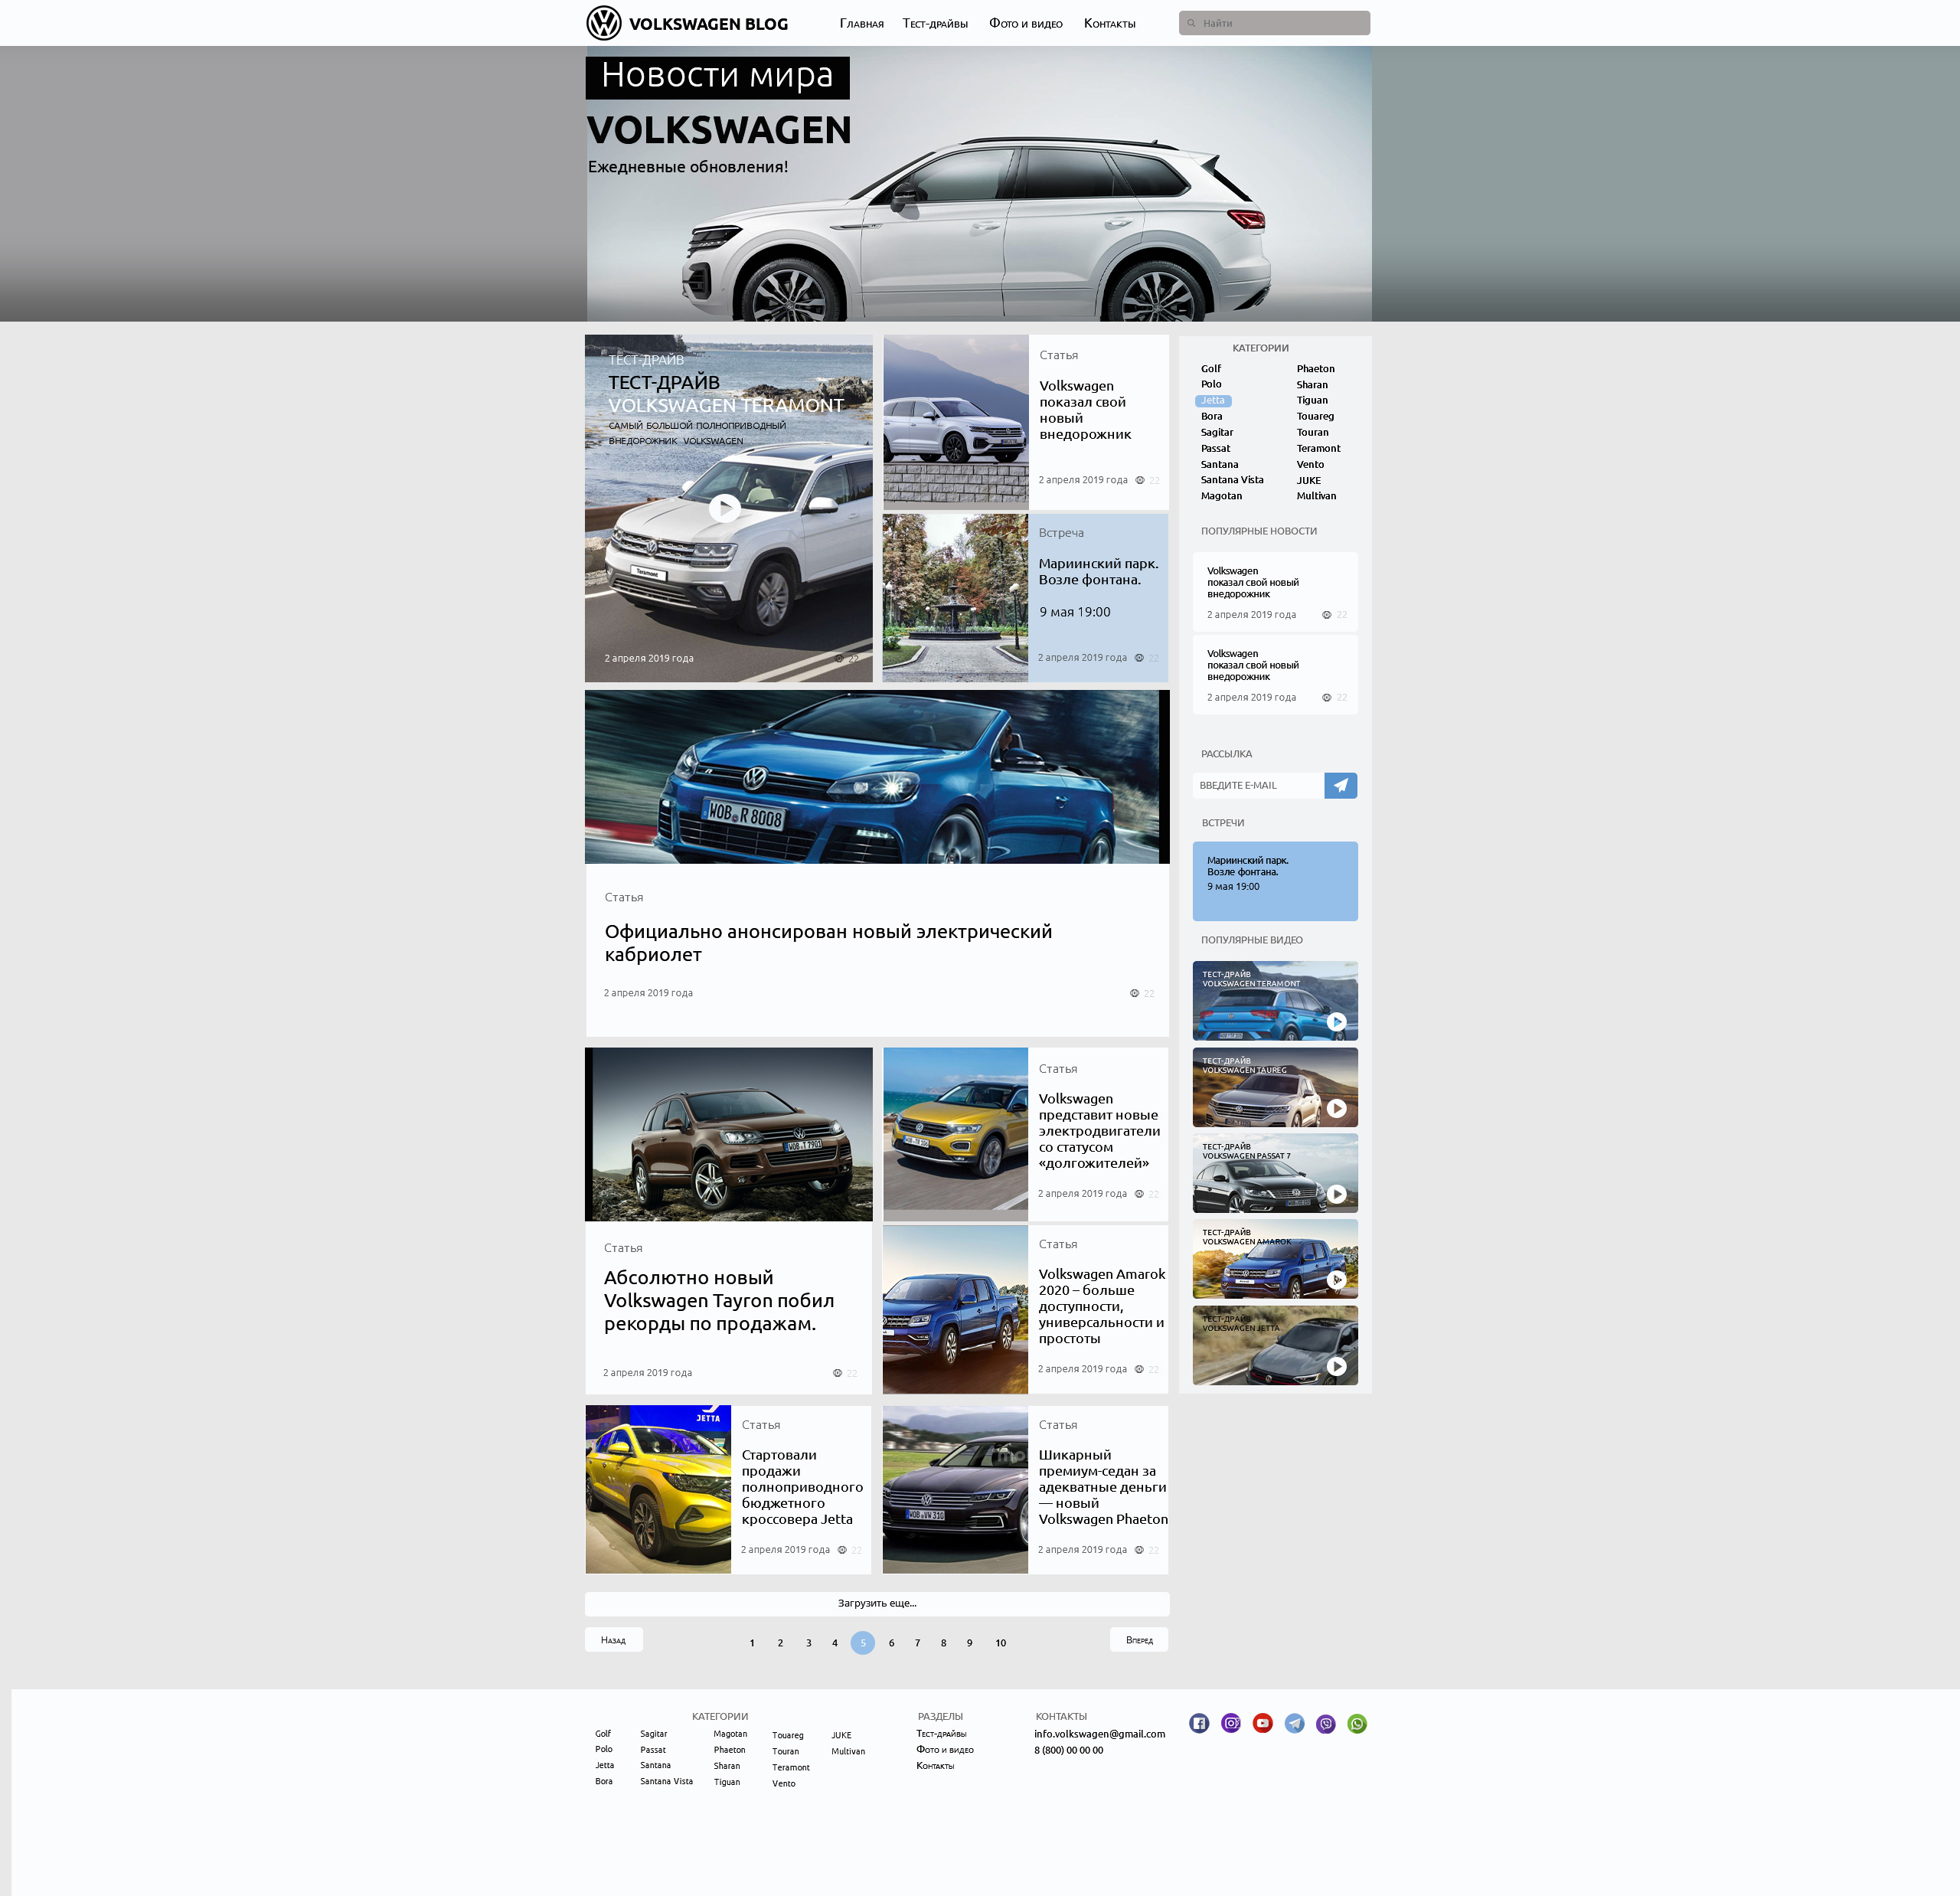Screen dimensions: 1960x1896
Task: Open the blue Мариинский парк meeting card under Встречи
Action: 1275,881
